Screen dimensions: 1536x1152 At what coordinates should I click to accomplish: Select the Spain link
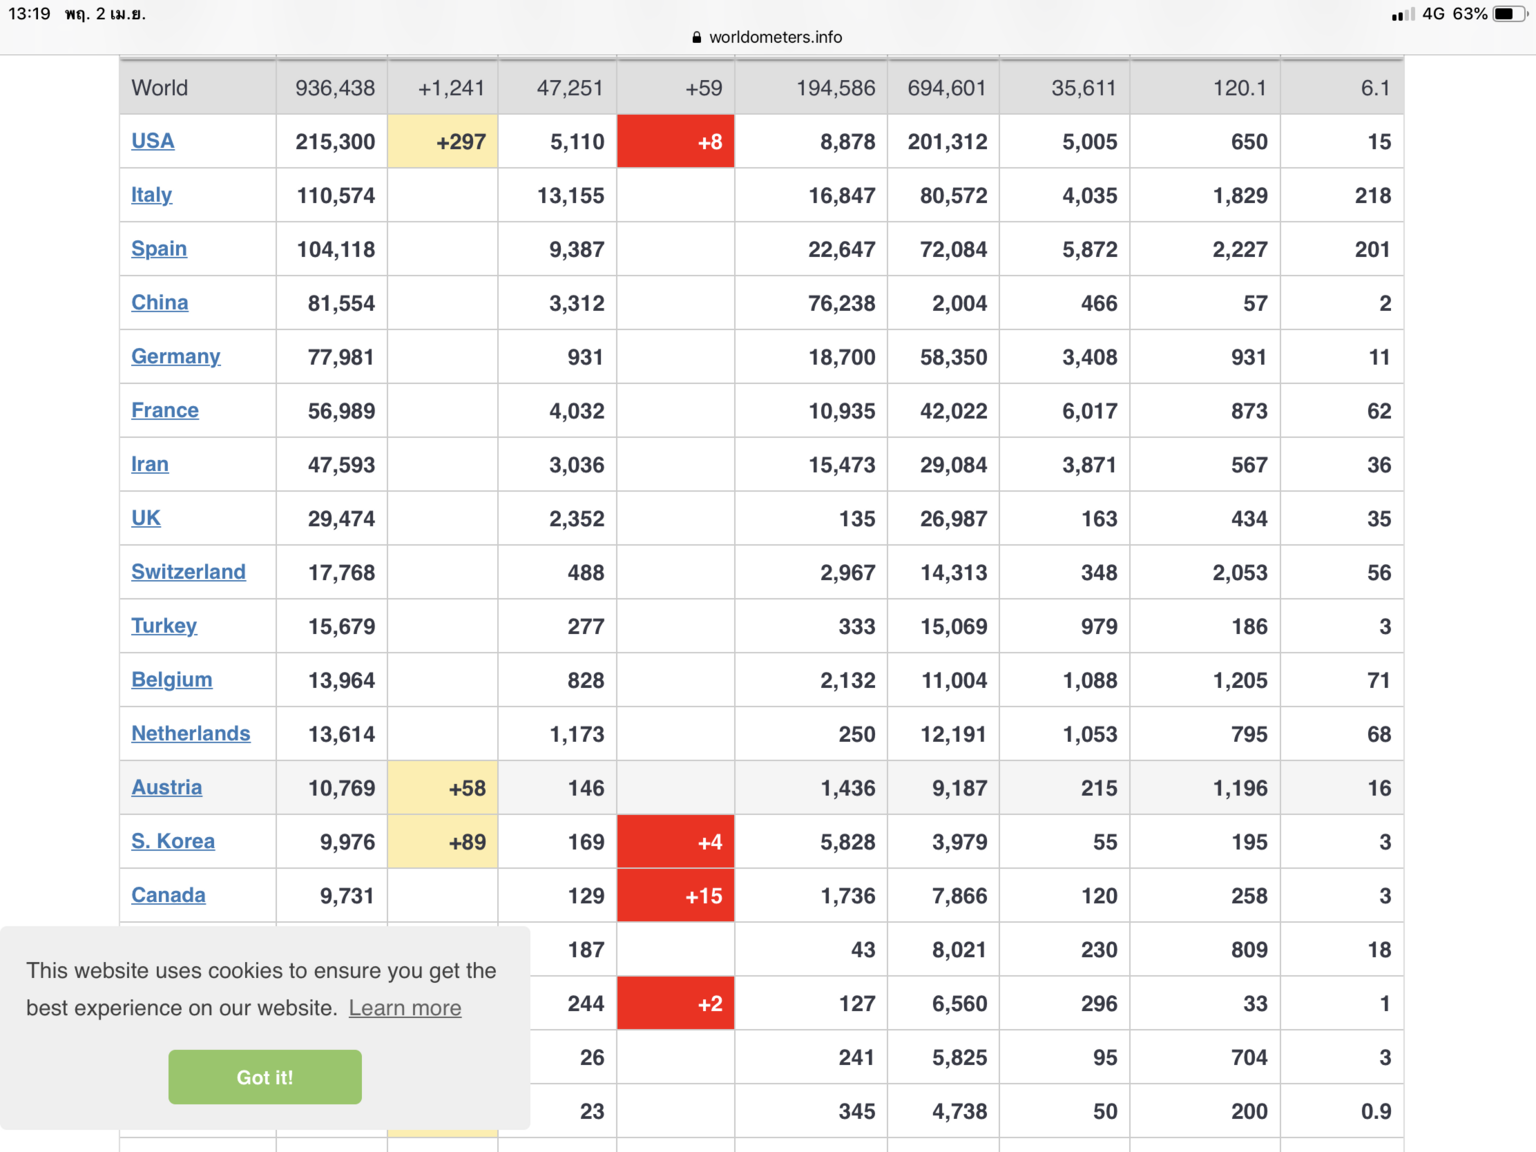coord(159,249)
